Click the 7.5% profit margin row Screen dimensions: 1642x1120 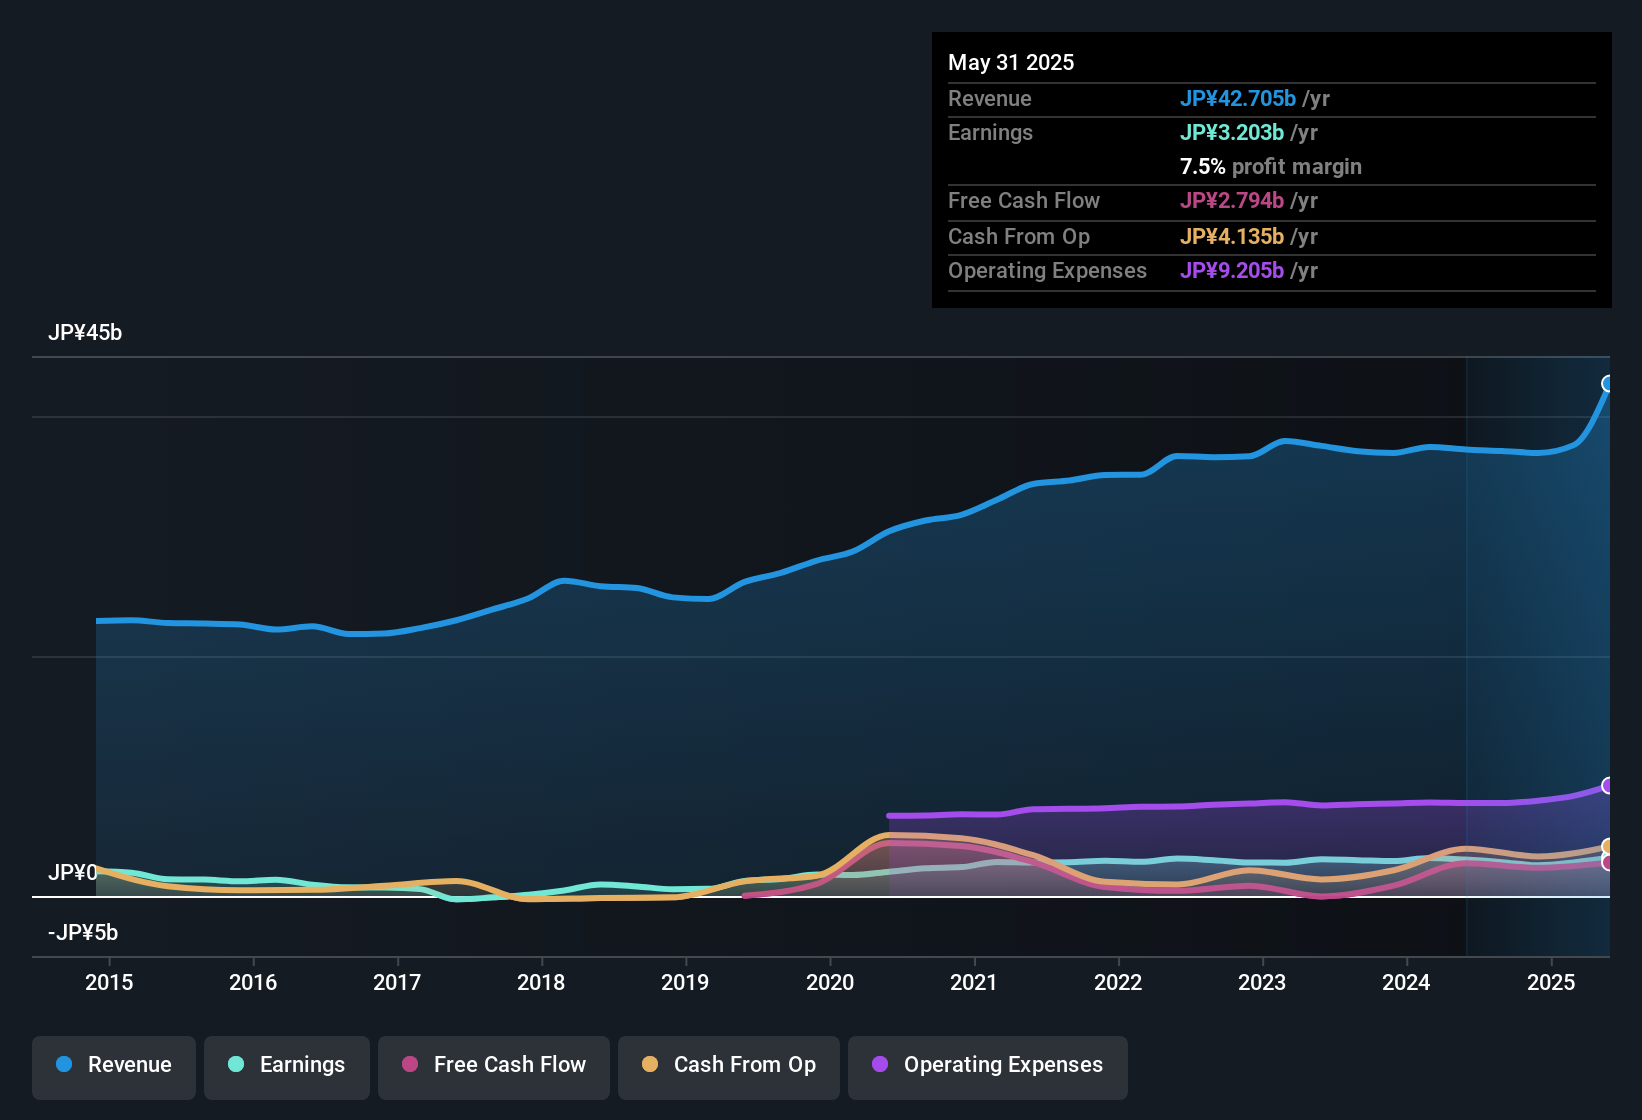click(x=1271, y=167)
